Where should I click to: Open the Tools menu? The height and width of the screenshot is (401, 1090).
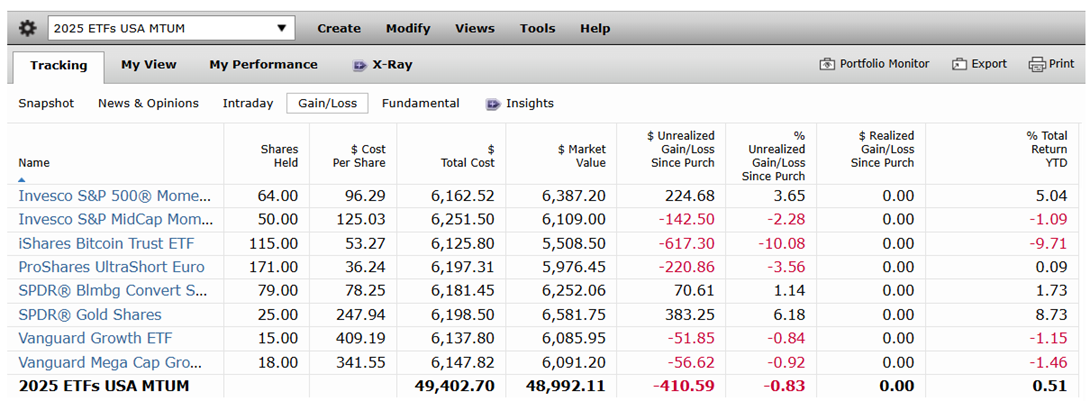(x=537, y=28)
